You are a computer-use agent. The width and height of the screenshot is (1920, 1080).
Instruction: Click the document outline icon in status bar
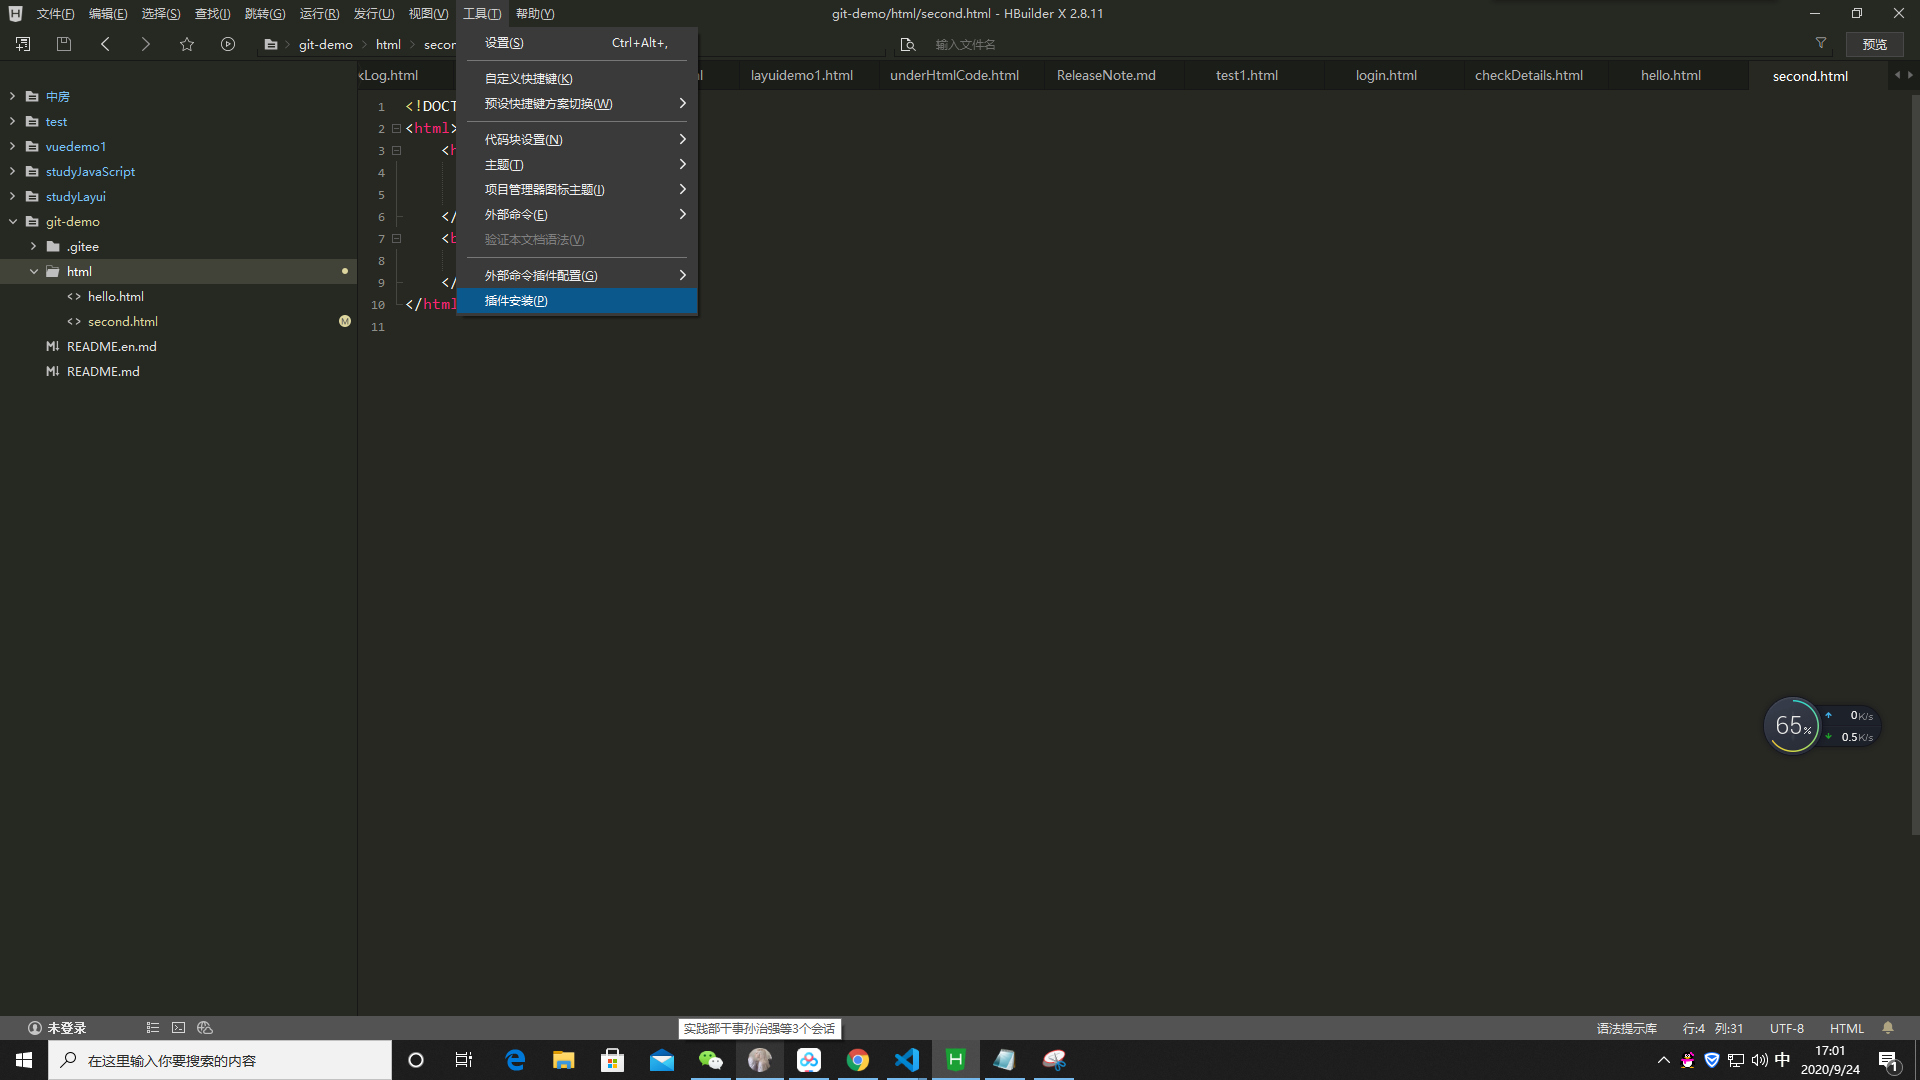[x=153, y=1028]
